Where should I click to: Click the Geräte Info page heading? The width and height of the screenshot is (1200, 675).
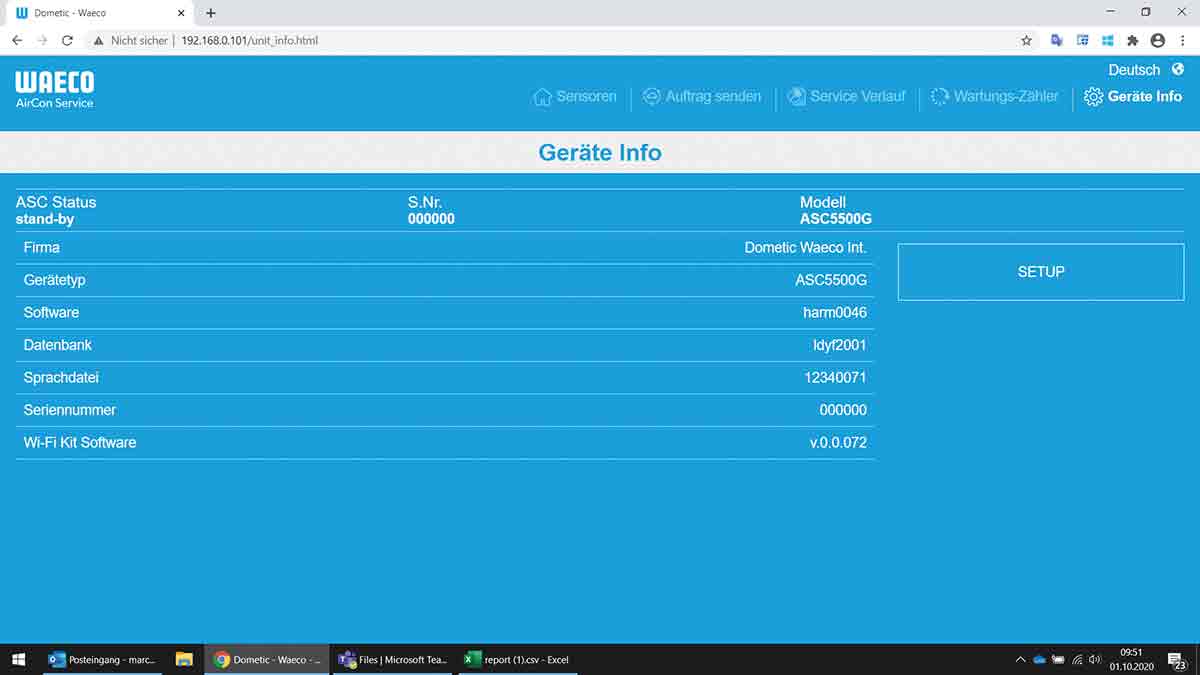point(600,153)
